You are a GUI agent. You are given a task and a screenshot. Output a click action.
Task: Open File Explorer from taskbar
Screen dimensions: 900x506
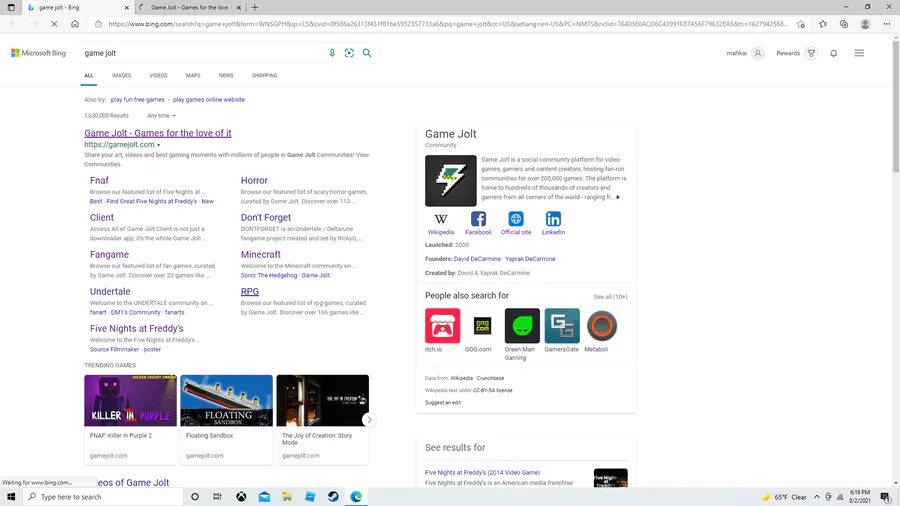tap(287, 497)
